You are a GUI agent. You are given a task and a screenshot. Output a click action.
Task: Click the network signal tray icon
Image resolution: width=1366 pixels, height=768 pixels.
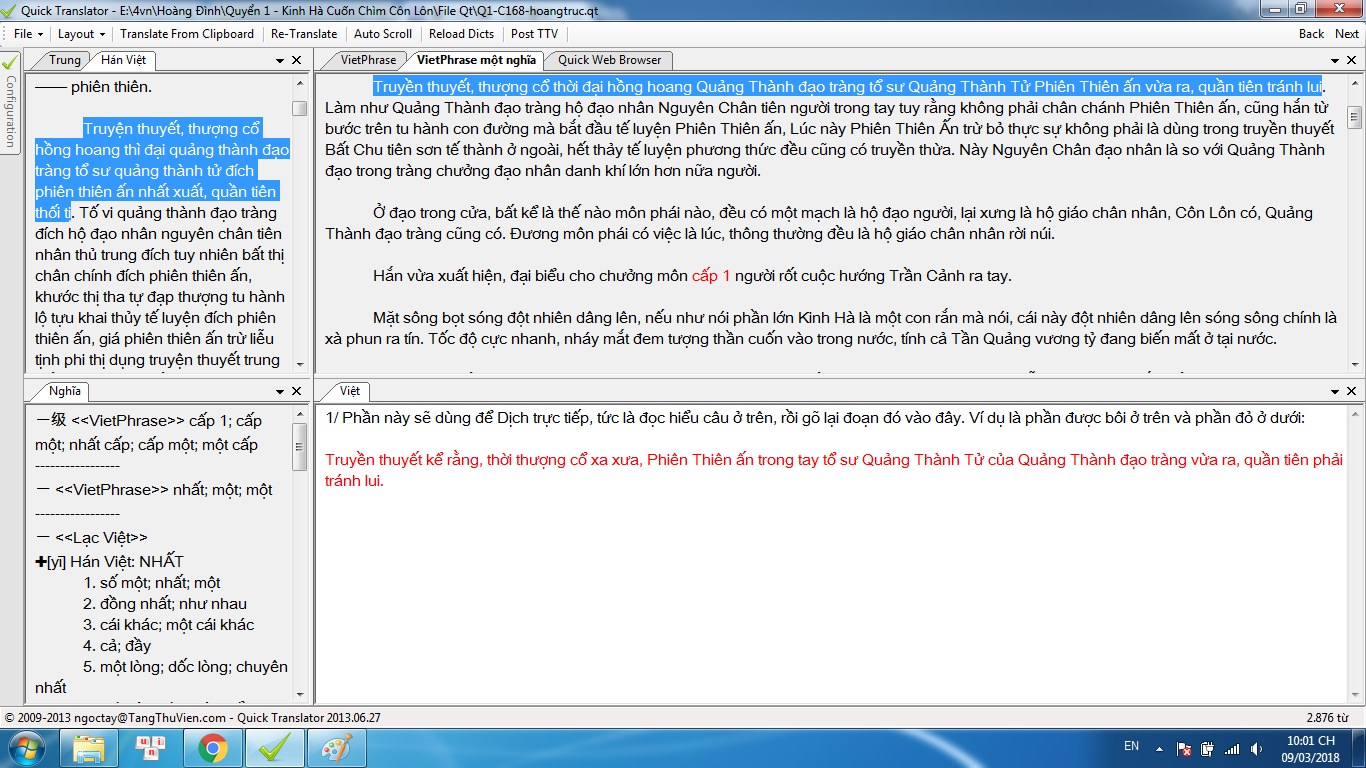coord(1231,748)
